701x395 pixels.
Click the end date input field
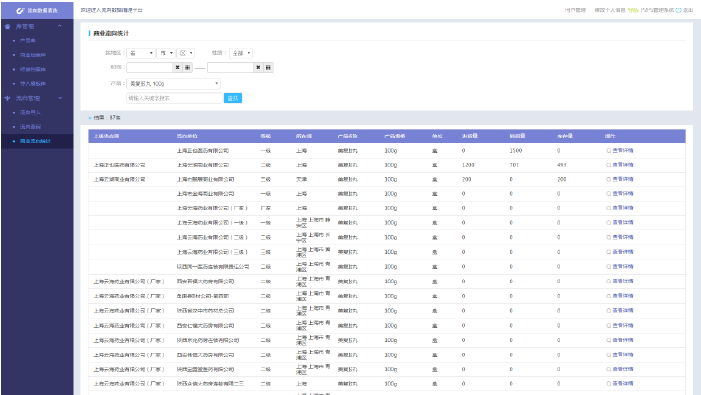tap(230, 67)
